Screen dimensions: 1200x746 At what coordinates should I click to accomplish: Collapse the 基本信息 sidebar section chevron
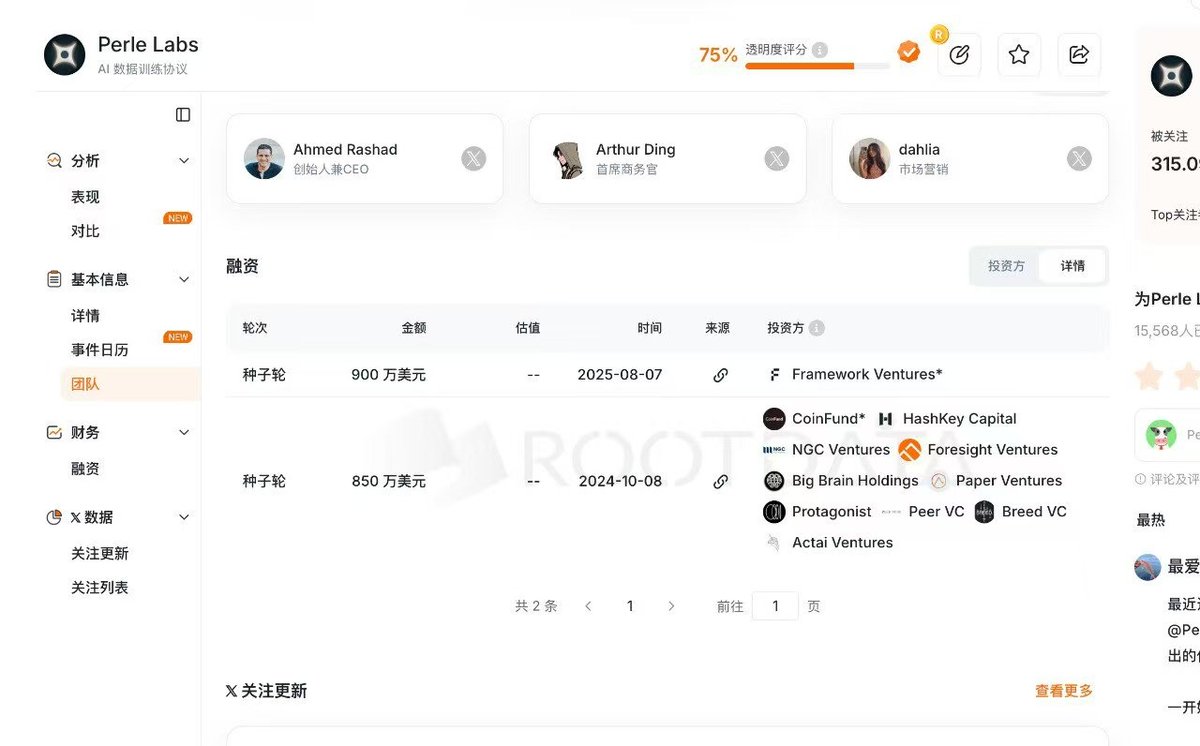184,280
